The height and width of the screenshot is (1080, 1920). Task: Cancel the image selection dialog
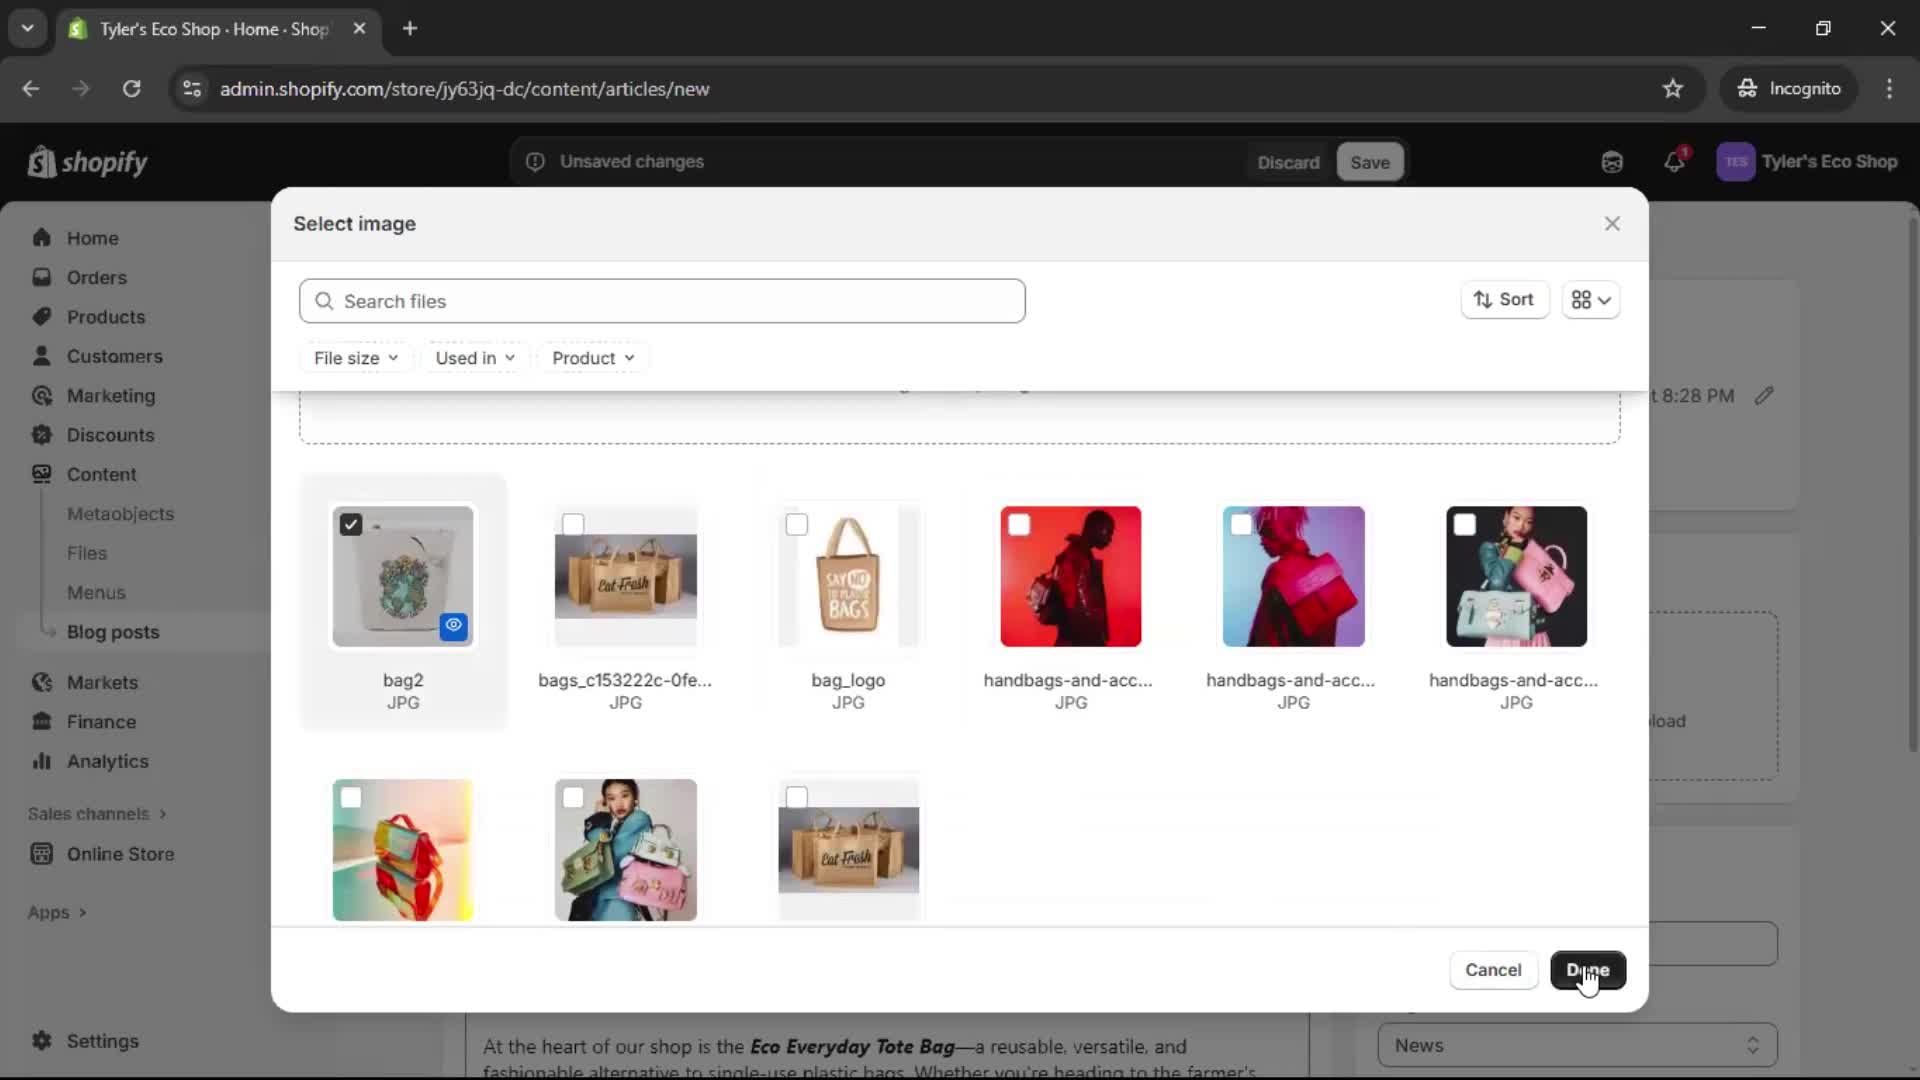(1493, 970)
